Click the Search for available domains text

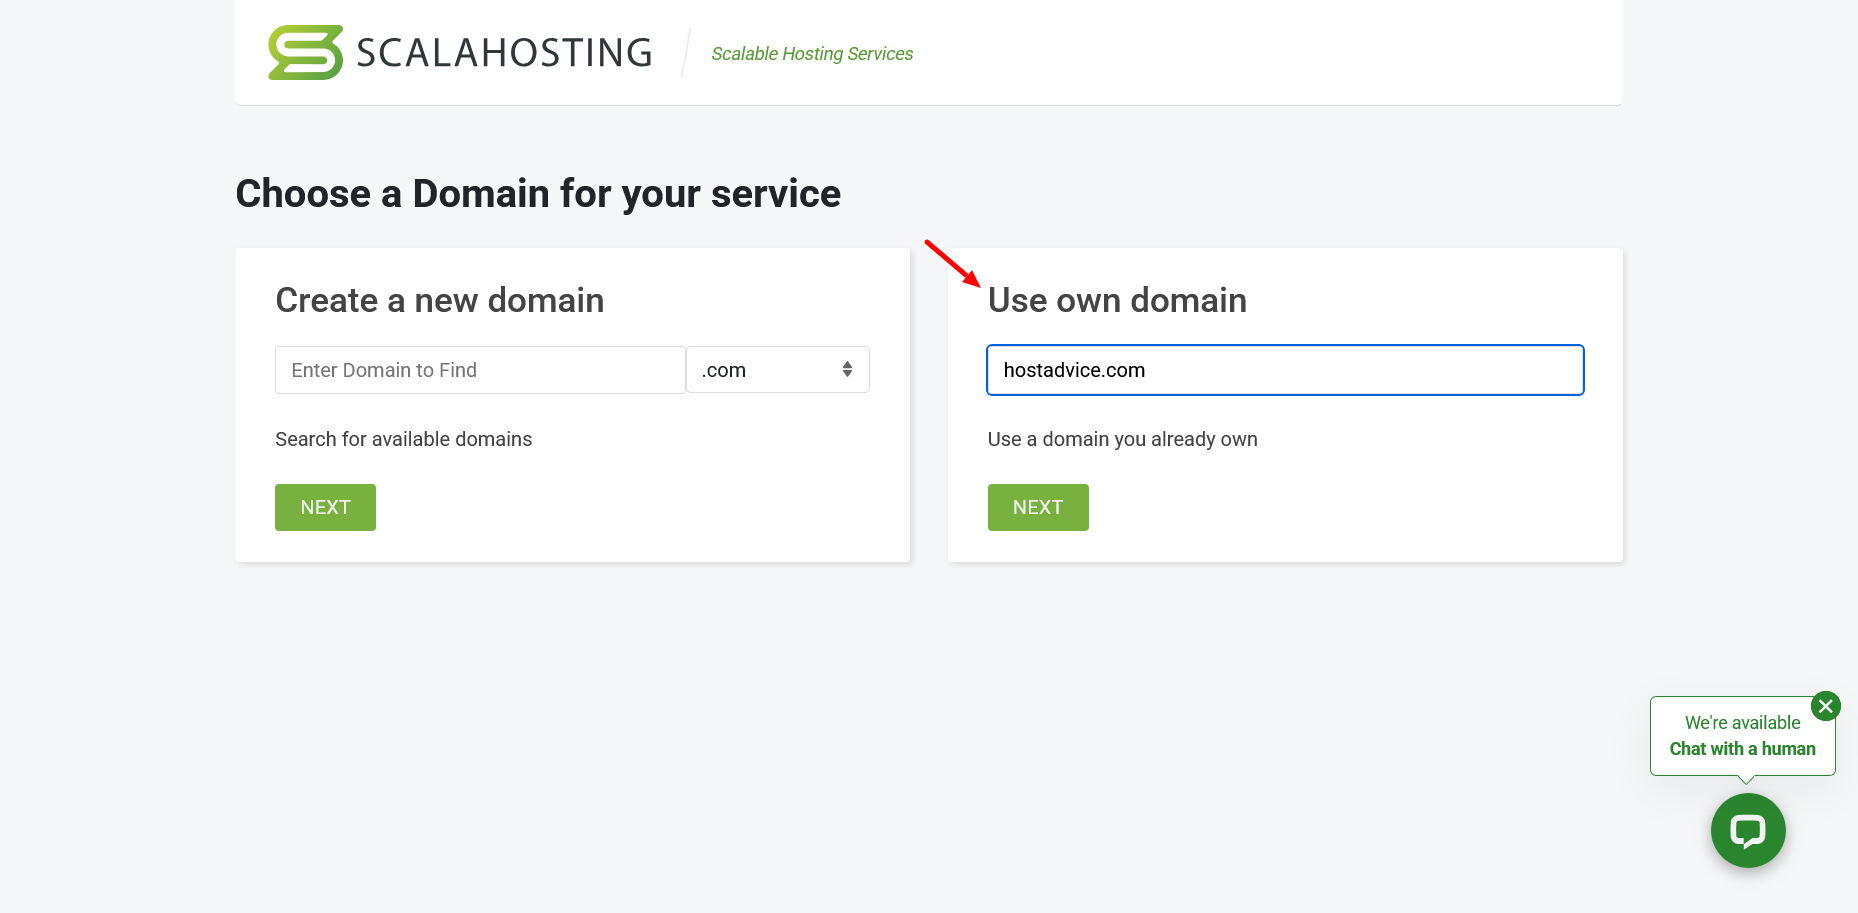tap(404, 439)
